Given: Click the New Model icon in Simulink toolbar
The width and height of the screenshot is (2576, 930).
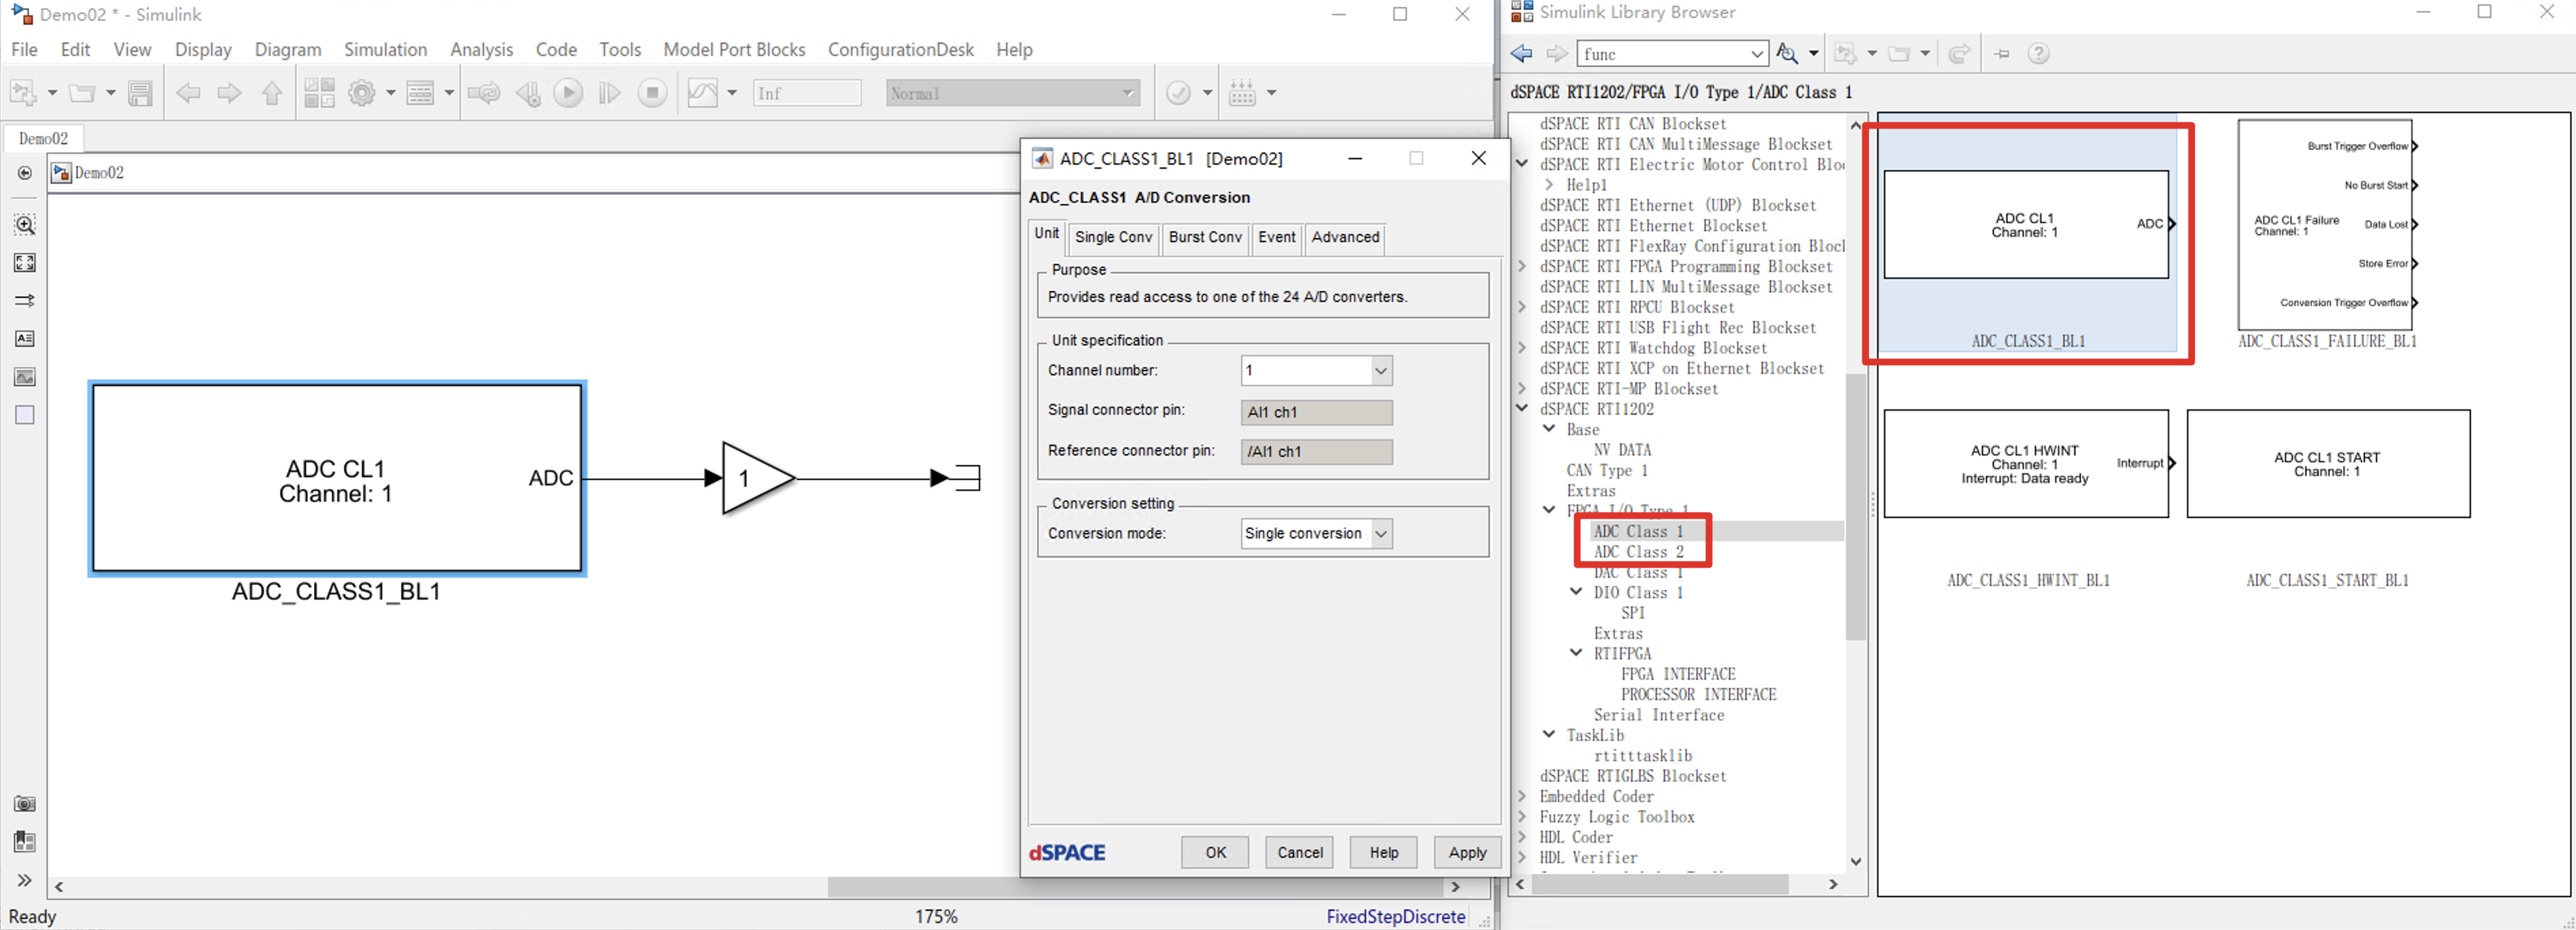Looking at the screenshot, I should [x=23, y=93].
